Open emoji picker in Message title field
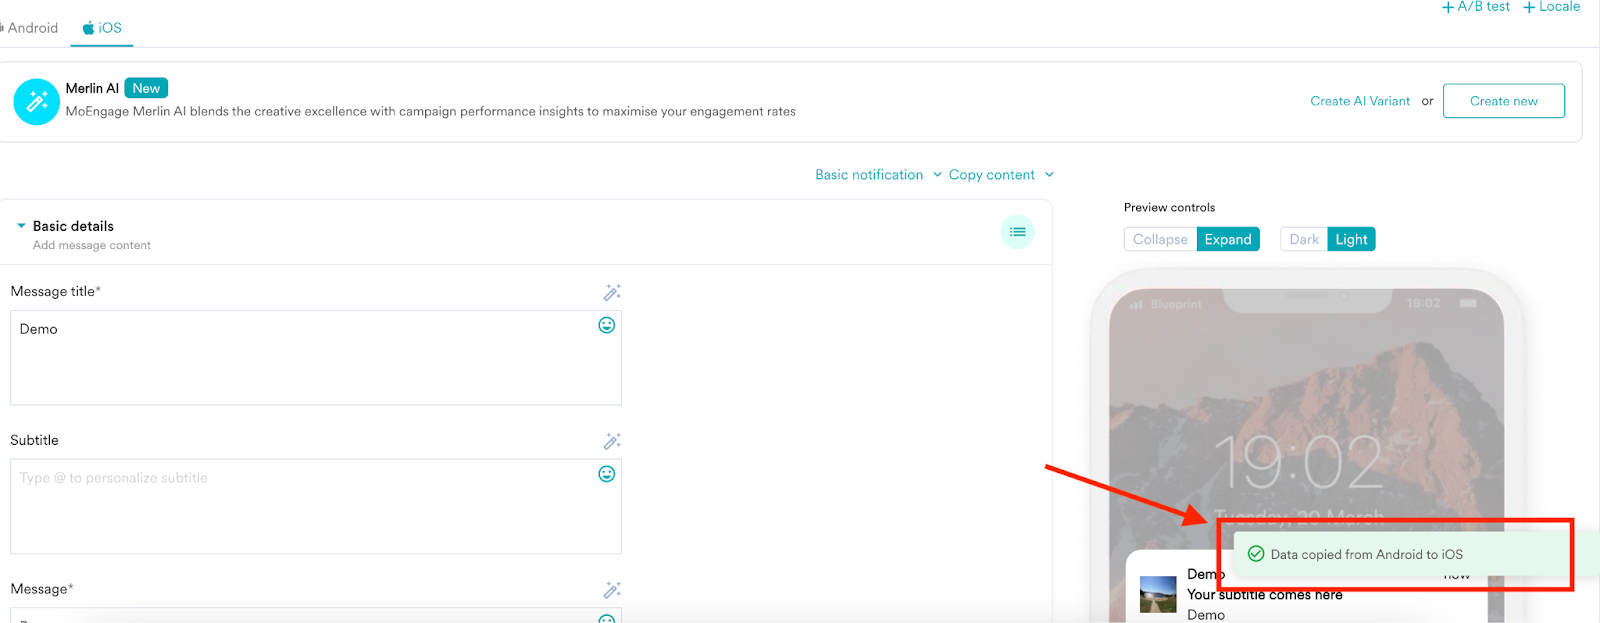 click(x=606, y=325)
